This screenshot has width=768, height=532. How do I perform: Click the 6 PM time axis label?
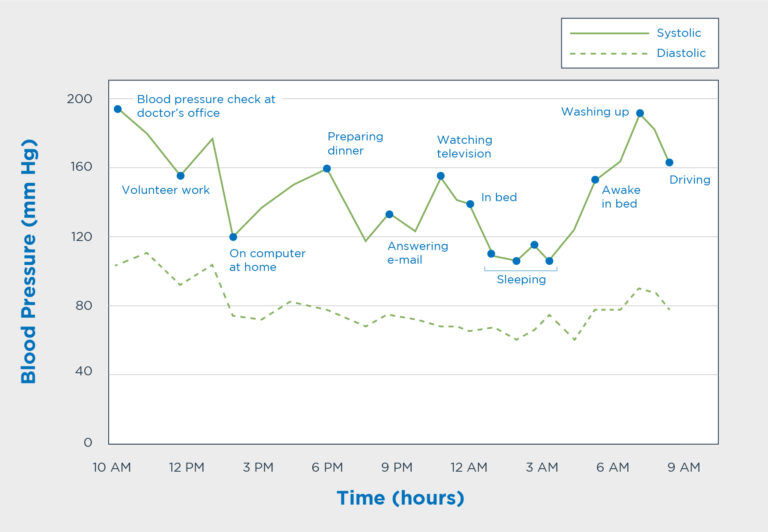click(327, 467)
